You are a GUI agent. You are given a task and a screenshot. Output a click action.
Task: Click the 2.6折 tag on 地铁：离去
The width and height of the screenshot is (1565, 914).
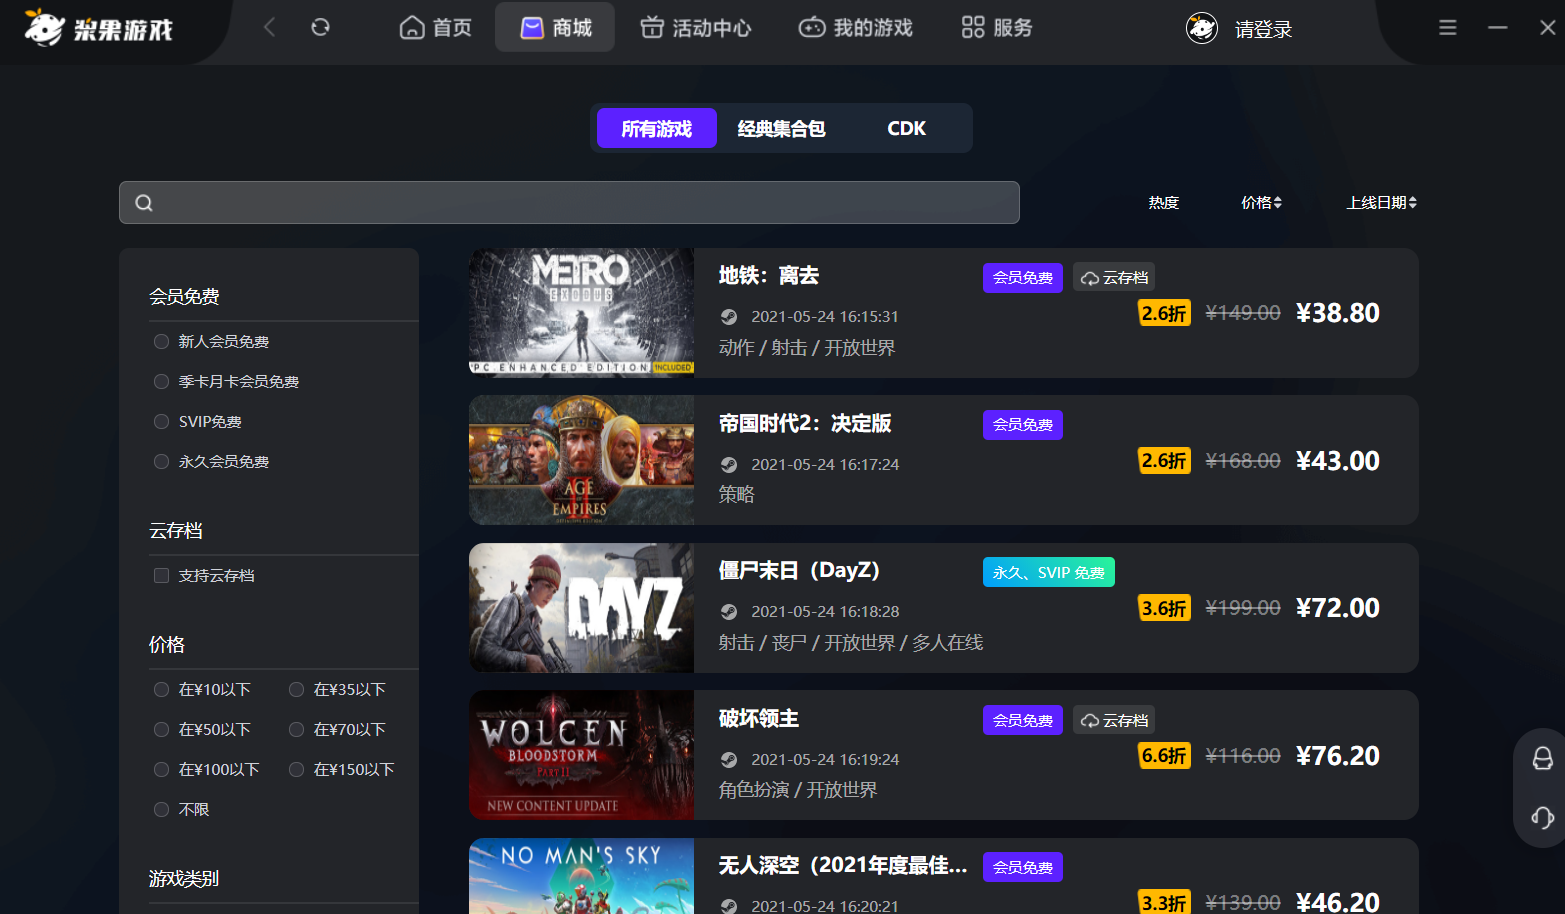[x=1165, y=313]
